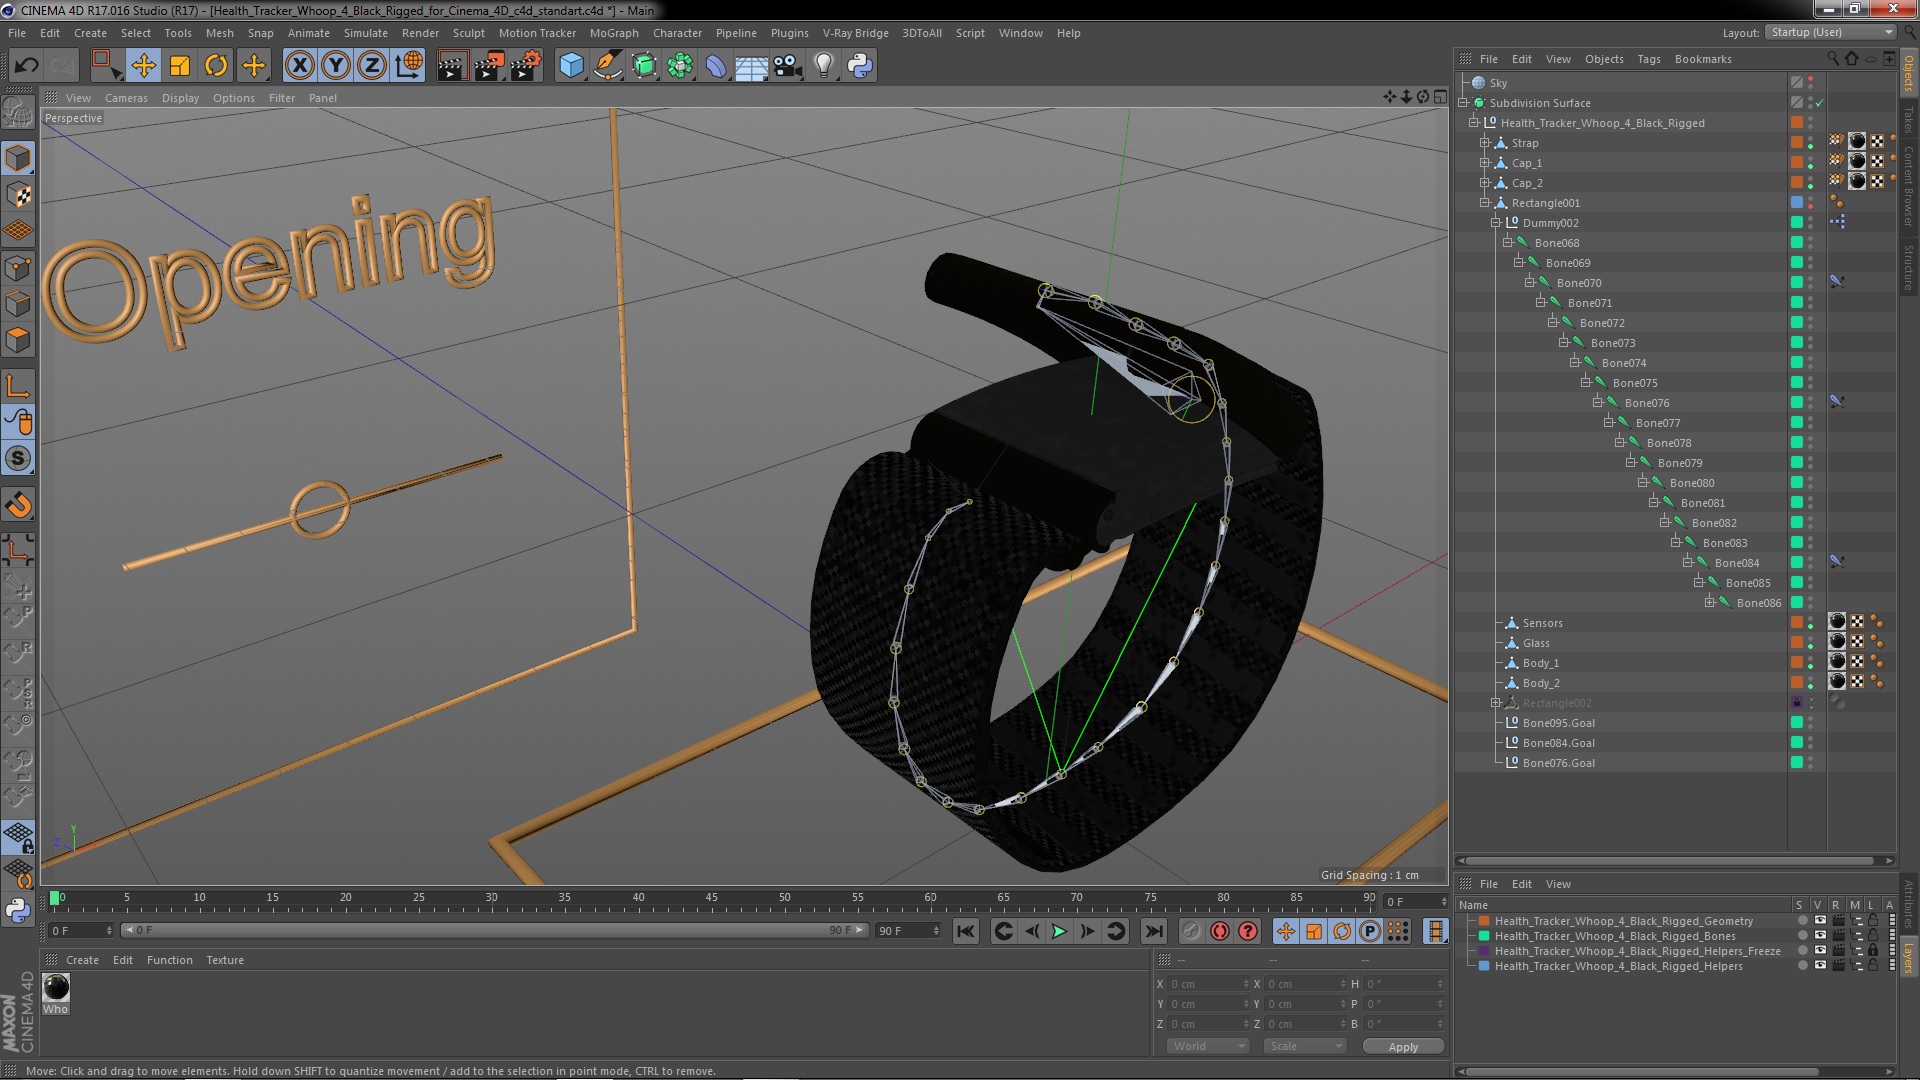The image size is (1920, 1080).
Task: Select the Who material thumbnail
Action: (56, 987)
